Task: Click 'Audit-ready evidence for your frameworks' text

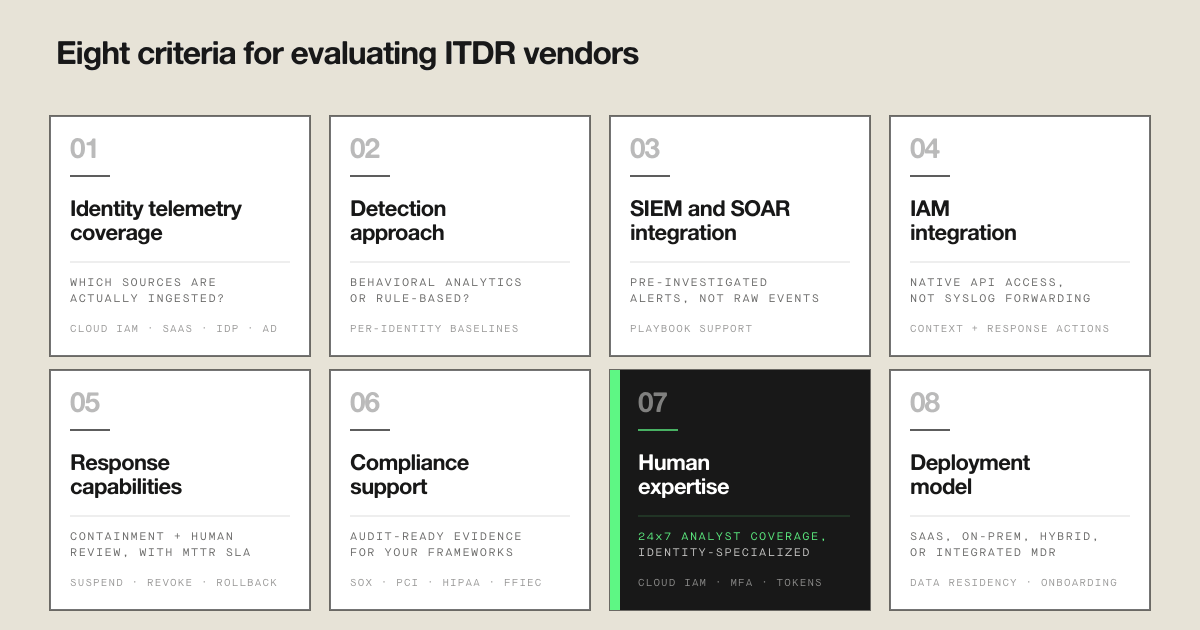Action: 436,544
